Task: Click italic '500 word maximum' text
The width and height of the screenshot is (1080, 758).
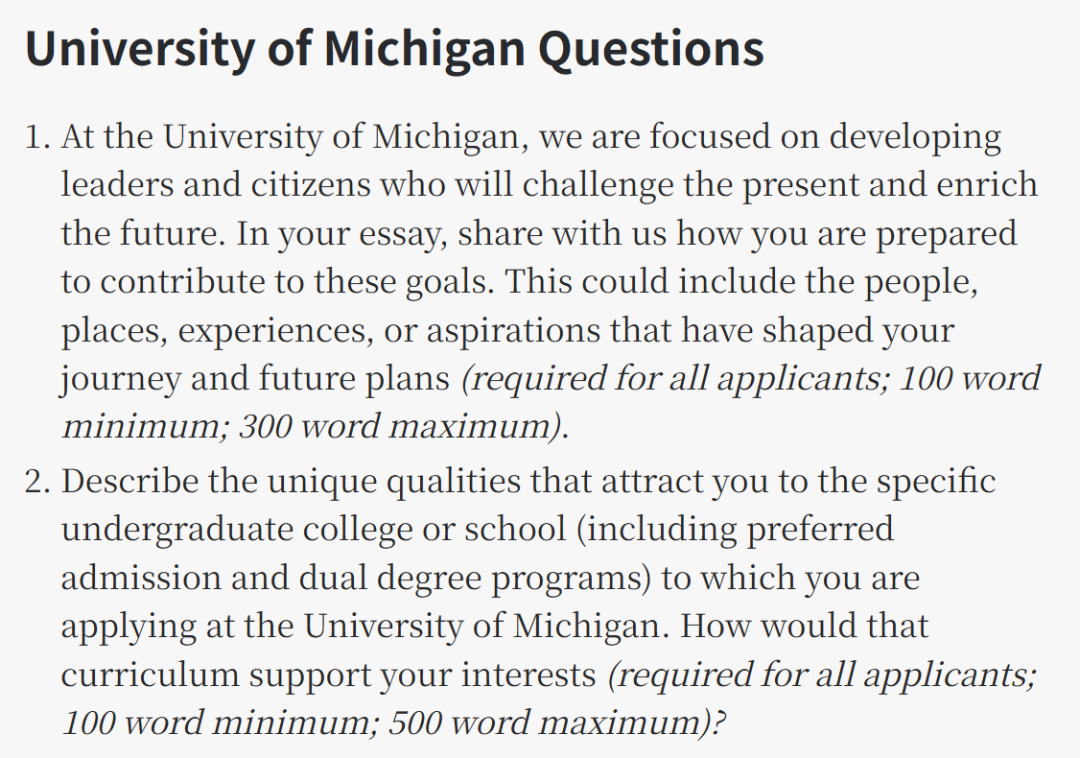Action: [551, 723]
